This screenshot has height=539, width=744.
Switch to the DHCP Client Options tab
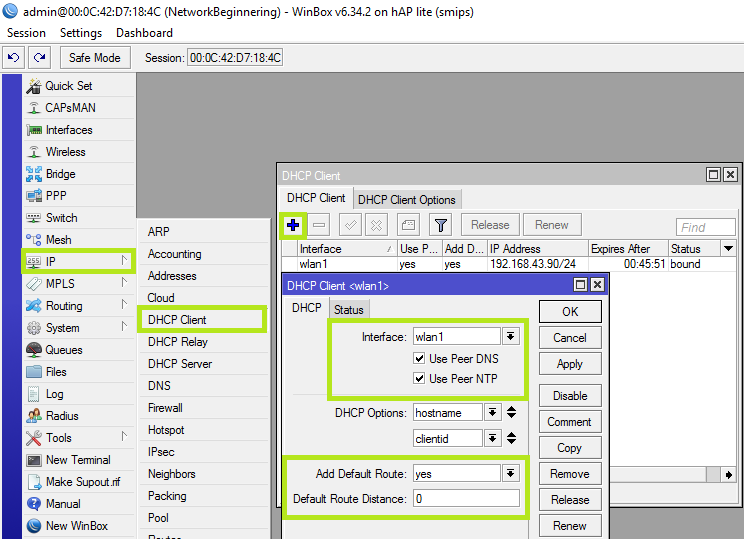click(407, 200)
